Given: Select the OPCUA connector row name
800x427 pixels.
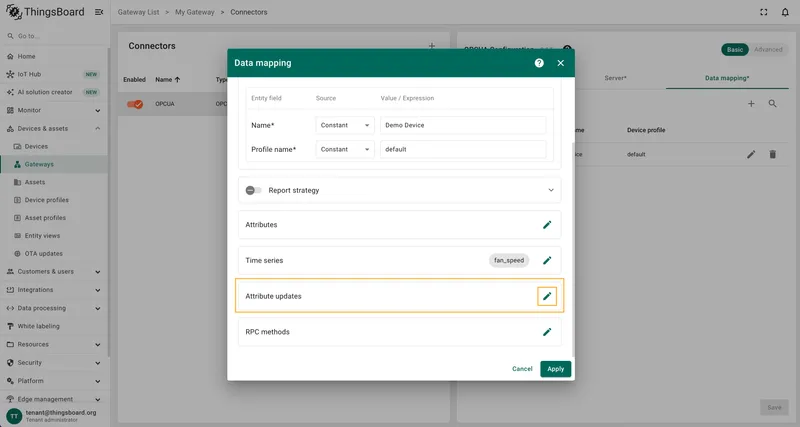Looking at the screenshot, I should (165, 104).
